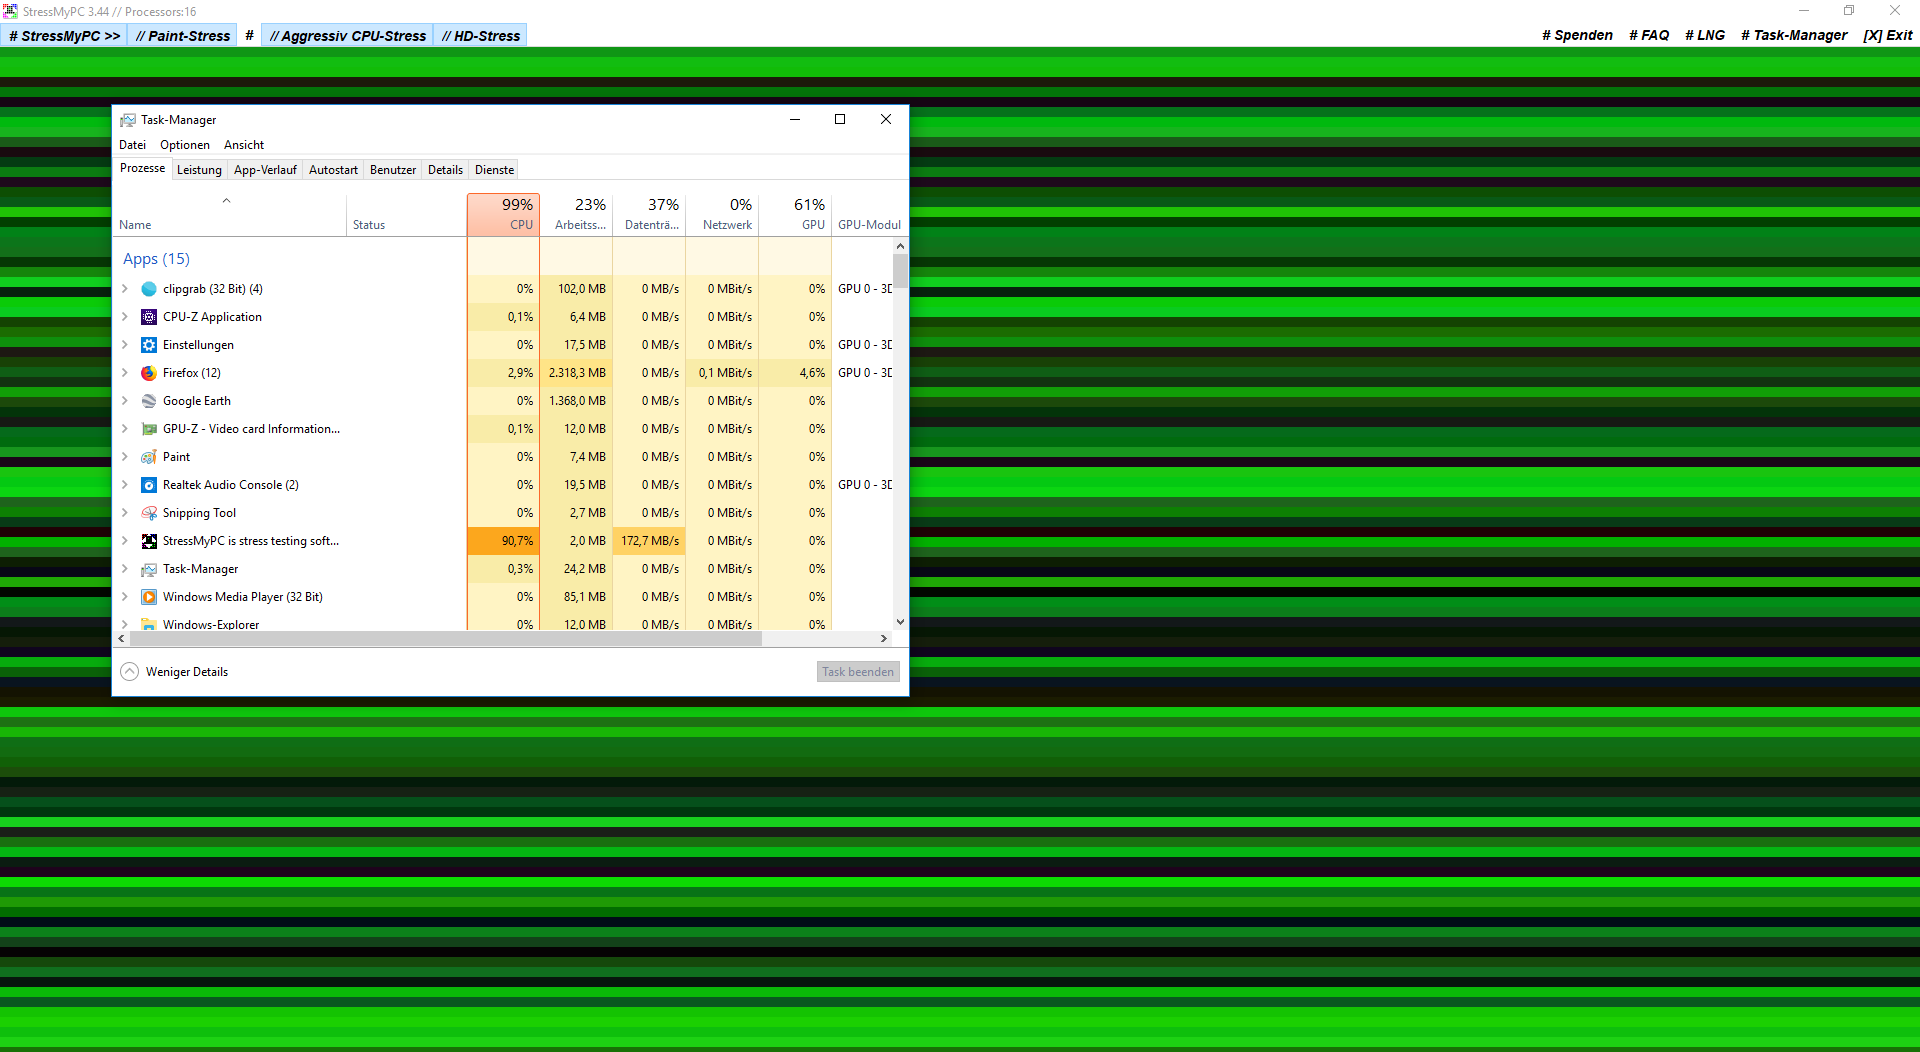Click the Task beenden button
This screenshot has width=1920, height=1052.
858,672
